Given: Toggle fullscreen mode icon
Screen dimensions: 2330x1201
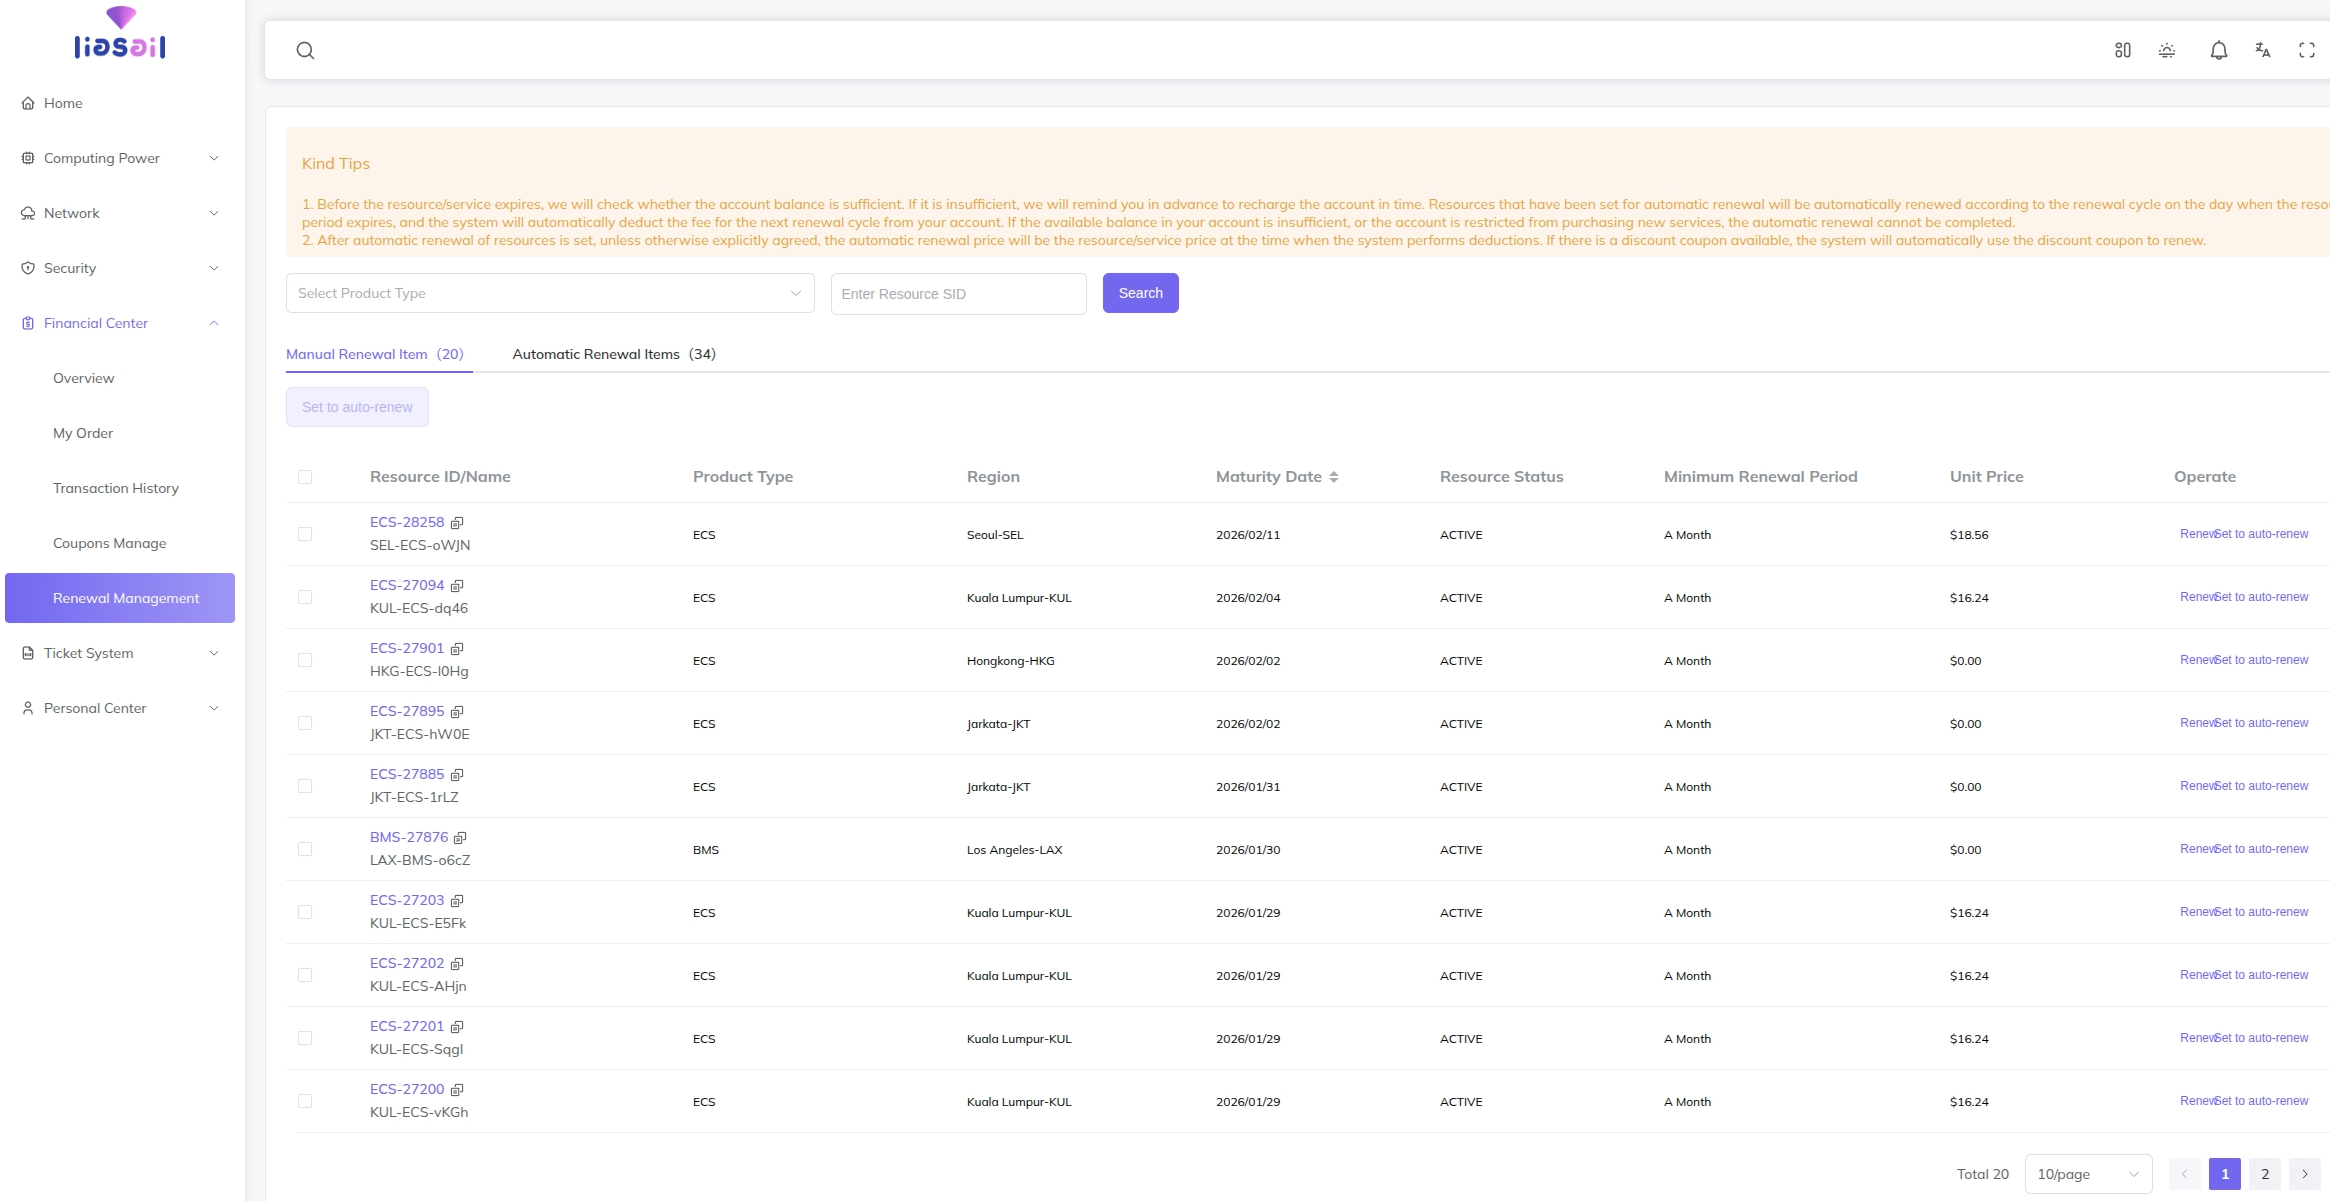Looking at the screenshot, I should pos(2306,50).
